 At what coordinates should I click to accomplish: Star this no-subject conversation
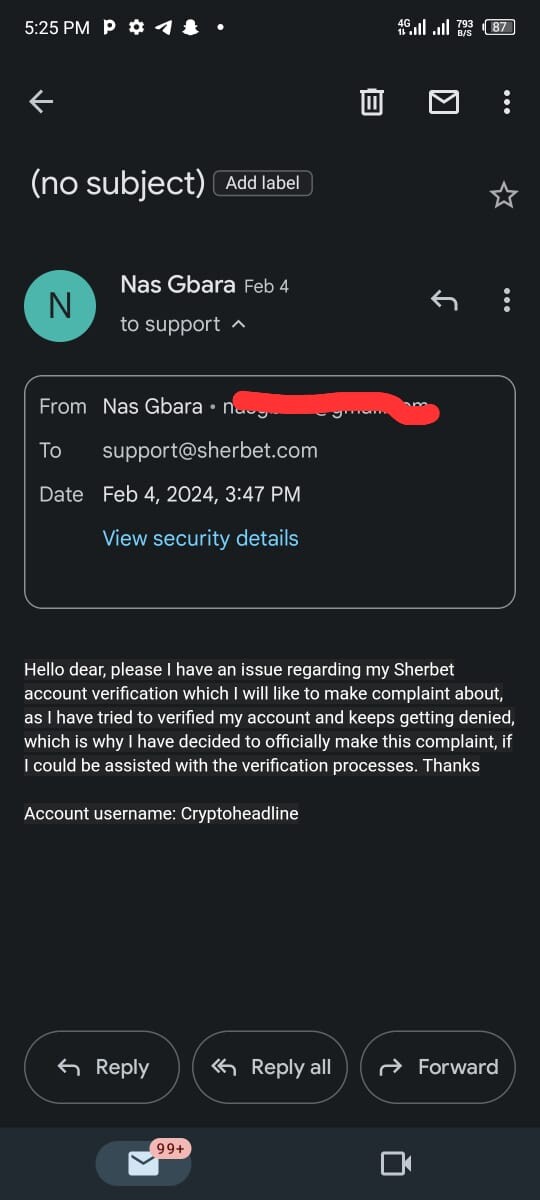click(504, 195)
